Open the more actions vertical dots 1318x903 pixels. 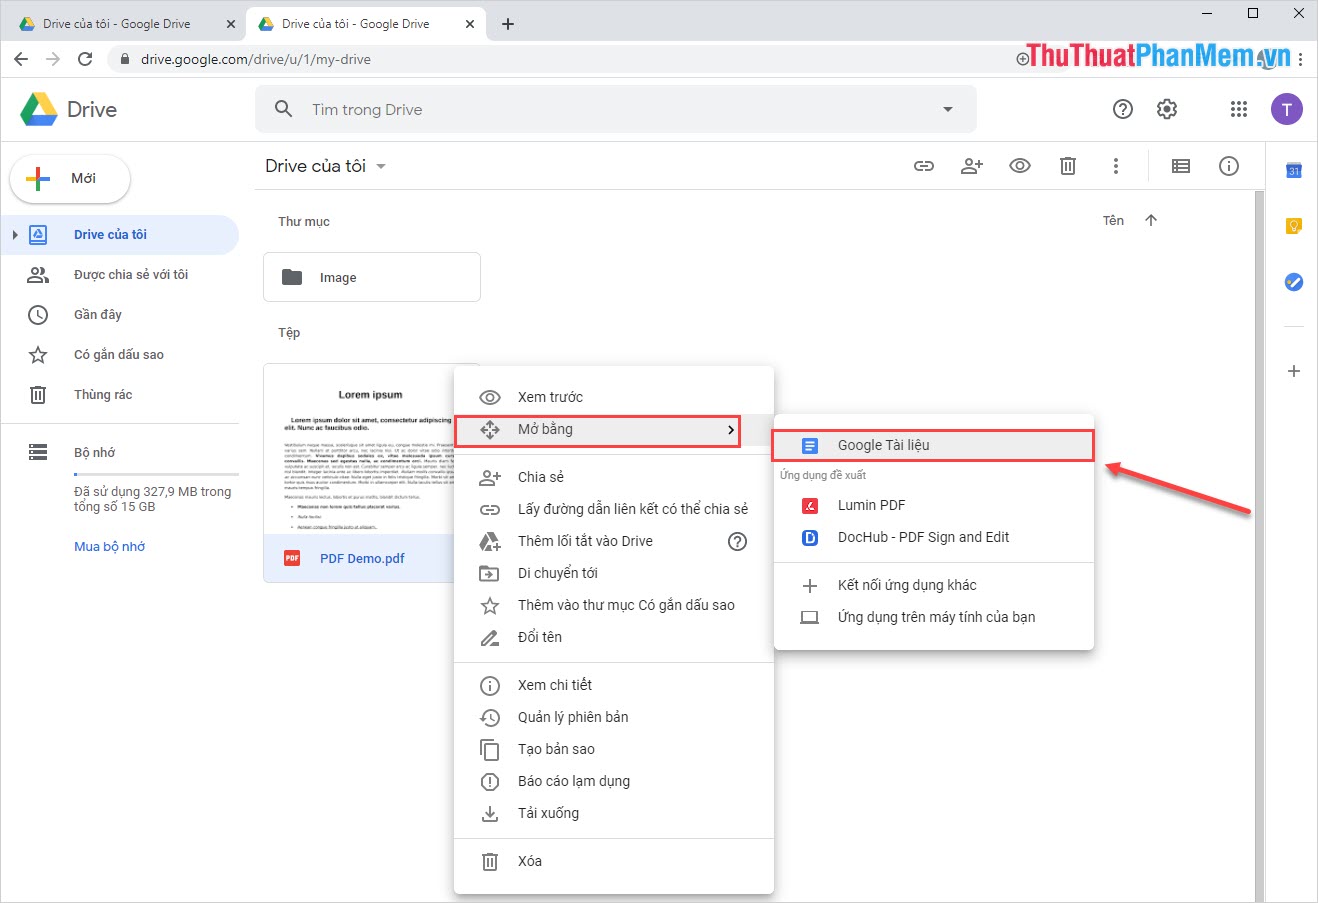[1116, 166]
